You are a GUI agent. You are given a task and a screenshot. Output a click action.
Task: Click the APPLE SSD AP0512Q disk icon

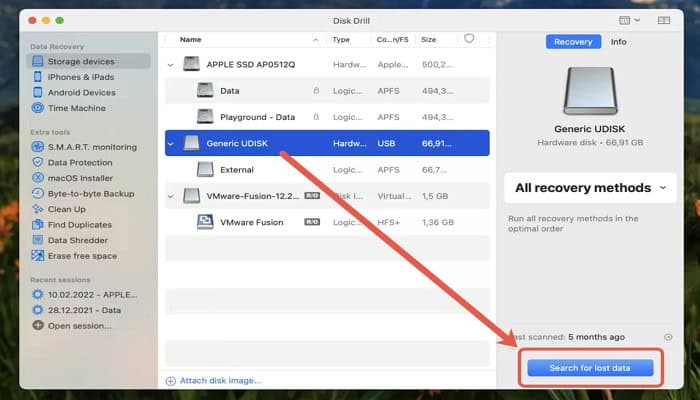(x=192, y=64)
